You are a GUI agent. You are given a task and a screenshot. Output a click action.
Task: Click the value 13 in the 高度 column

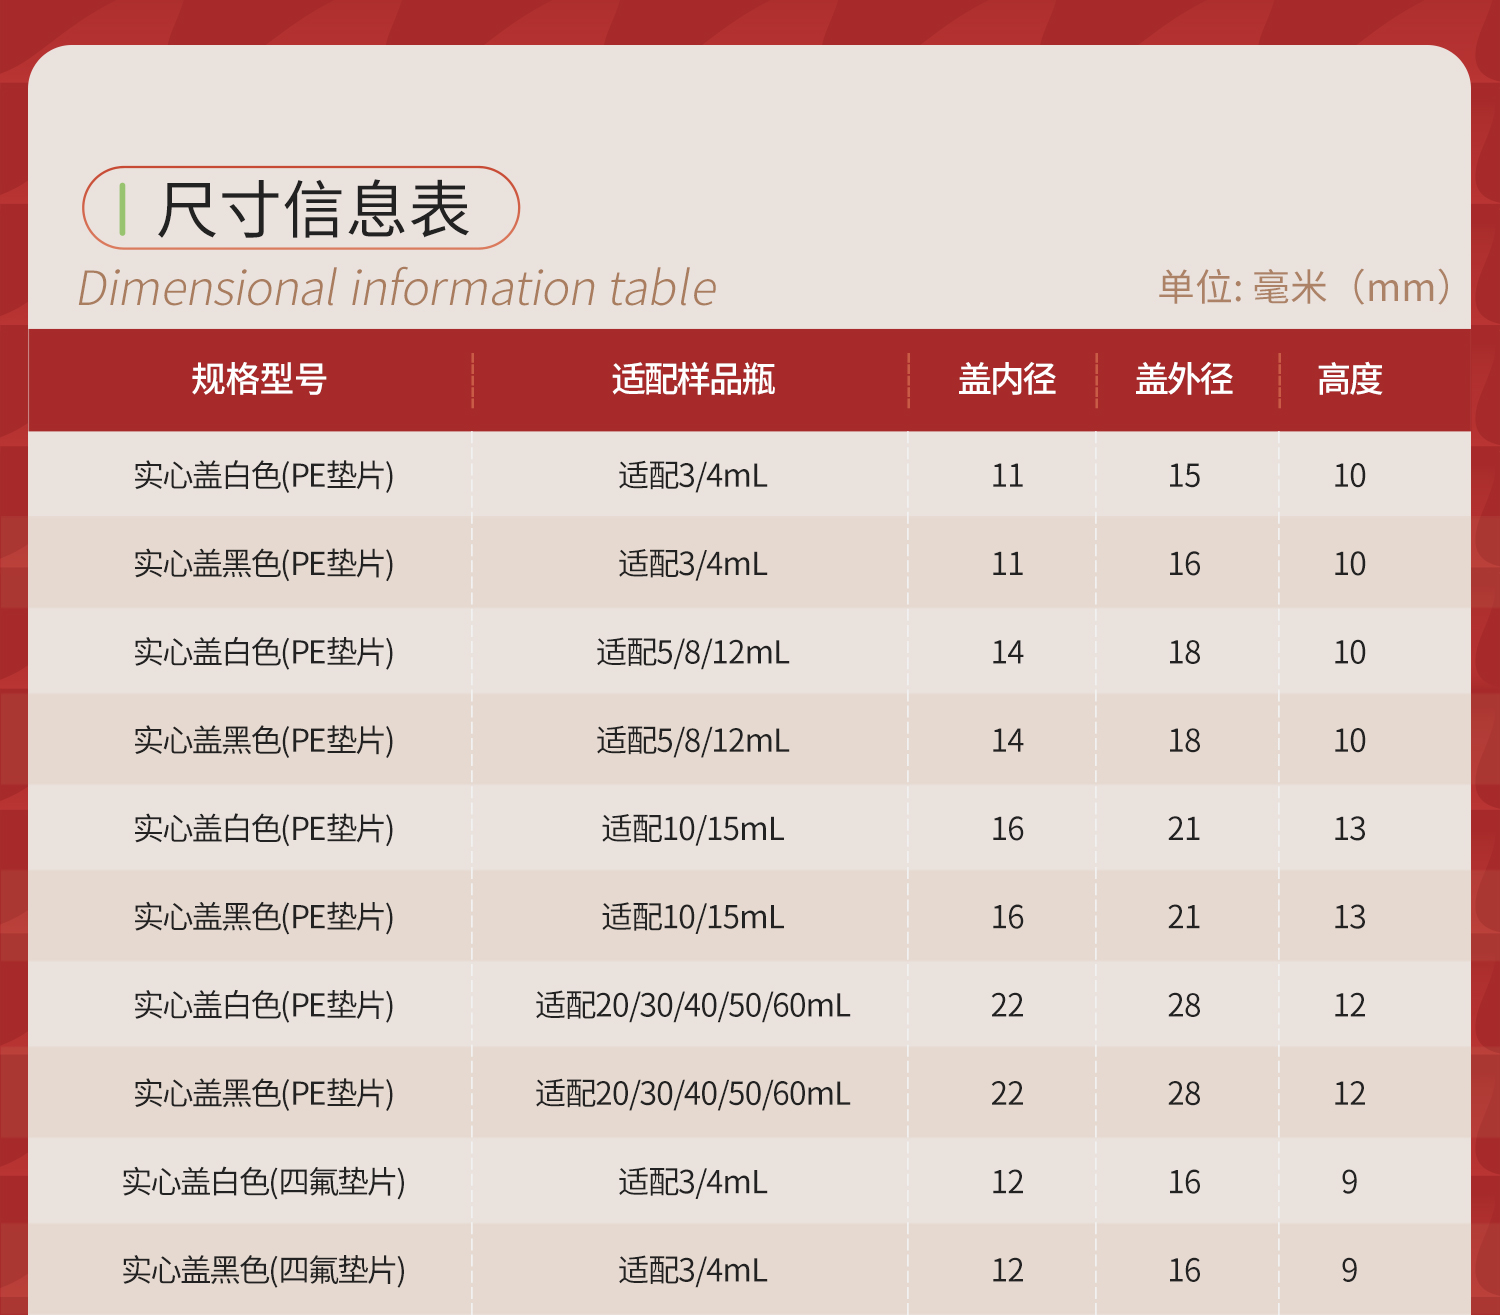(1350, 829)
